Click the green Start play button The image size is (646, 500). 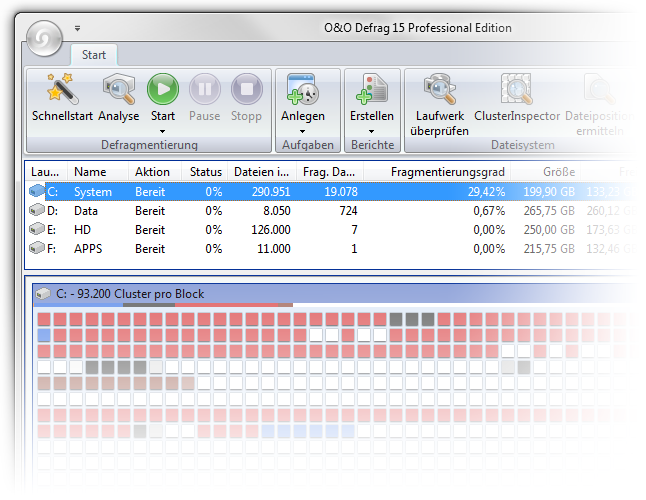coord(163,89)
